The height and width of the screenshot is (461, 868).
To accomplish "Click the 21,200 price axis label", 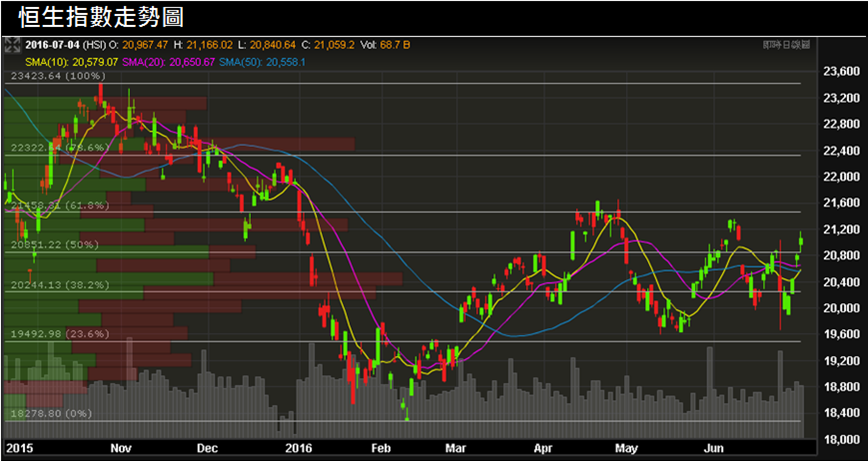I will [841, 229].
